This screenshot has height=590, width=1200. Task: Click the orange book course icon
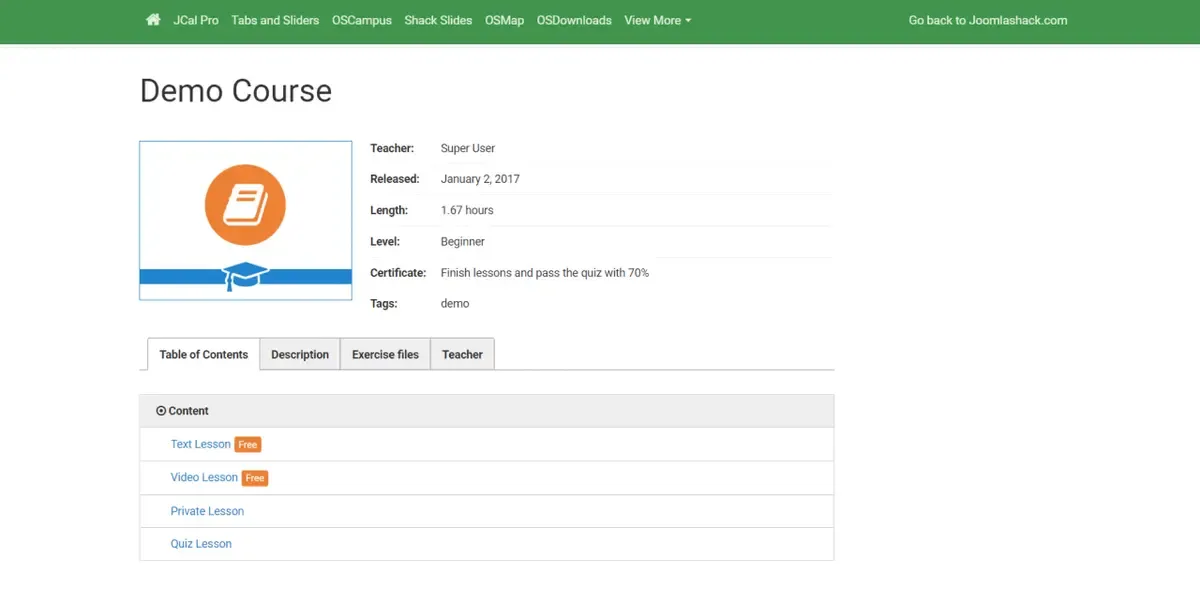point(245,205)
